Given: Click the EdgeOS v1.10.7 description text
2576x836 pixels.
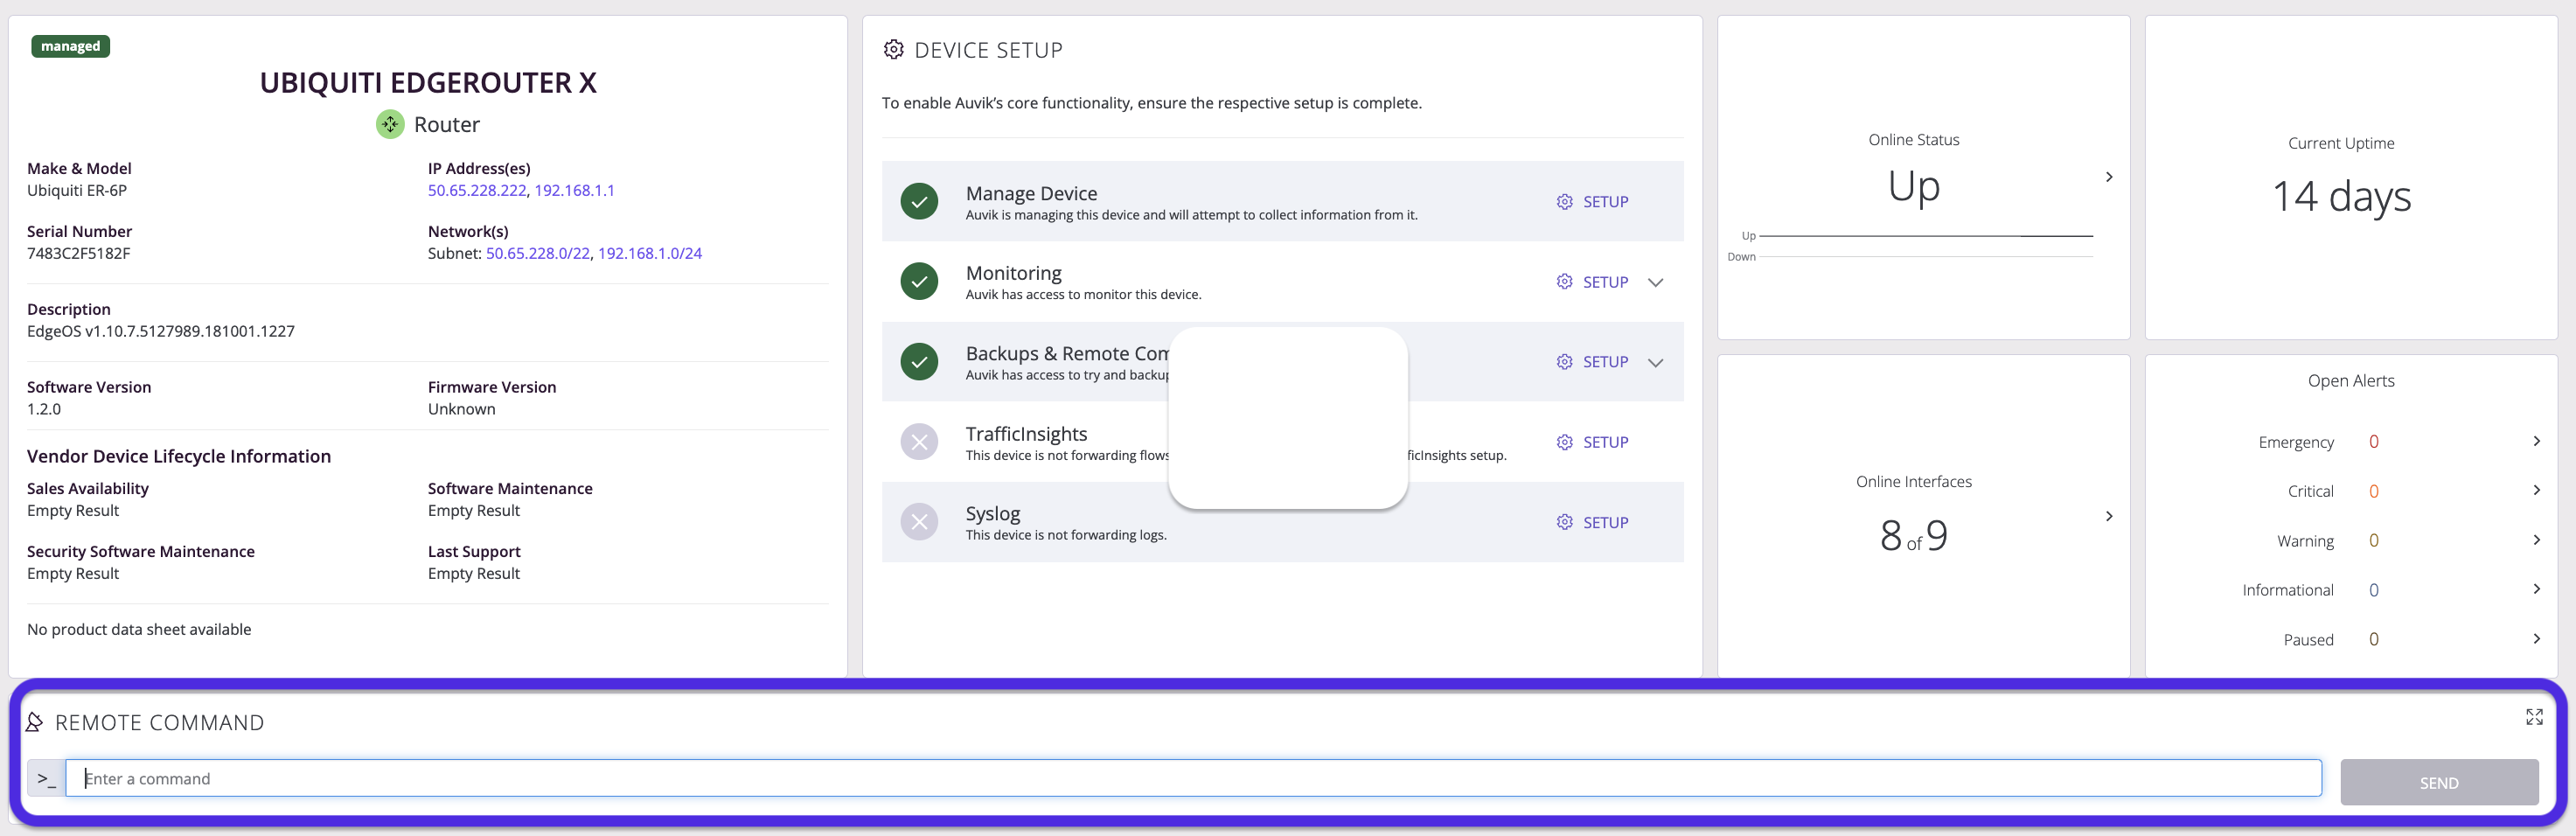Looking at the screenshot, I should 161,331.
